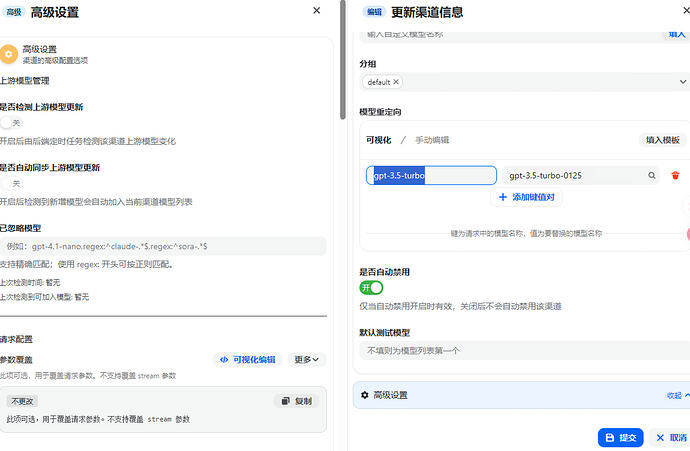
Task: Open the 分组 dropdown arrow
Action: point(683,82)
